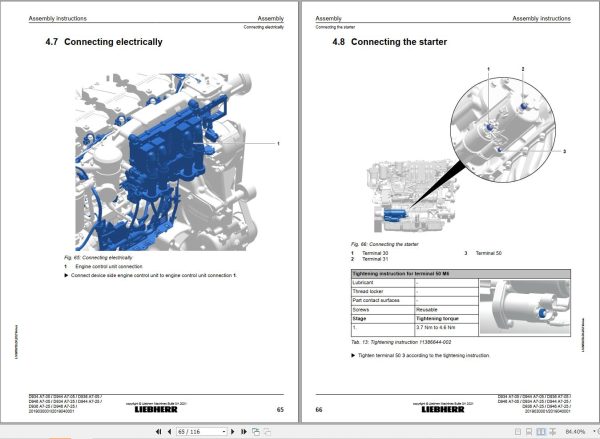
Task: Switch to single page view
Action: click(x=518, y=432)
